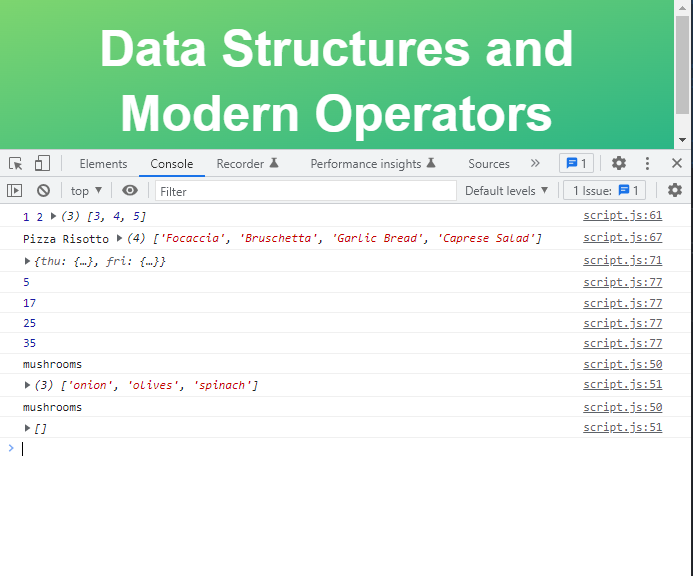Select the Console tab
Viewport: 693px width, 576px height.
point(171,164)
